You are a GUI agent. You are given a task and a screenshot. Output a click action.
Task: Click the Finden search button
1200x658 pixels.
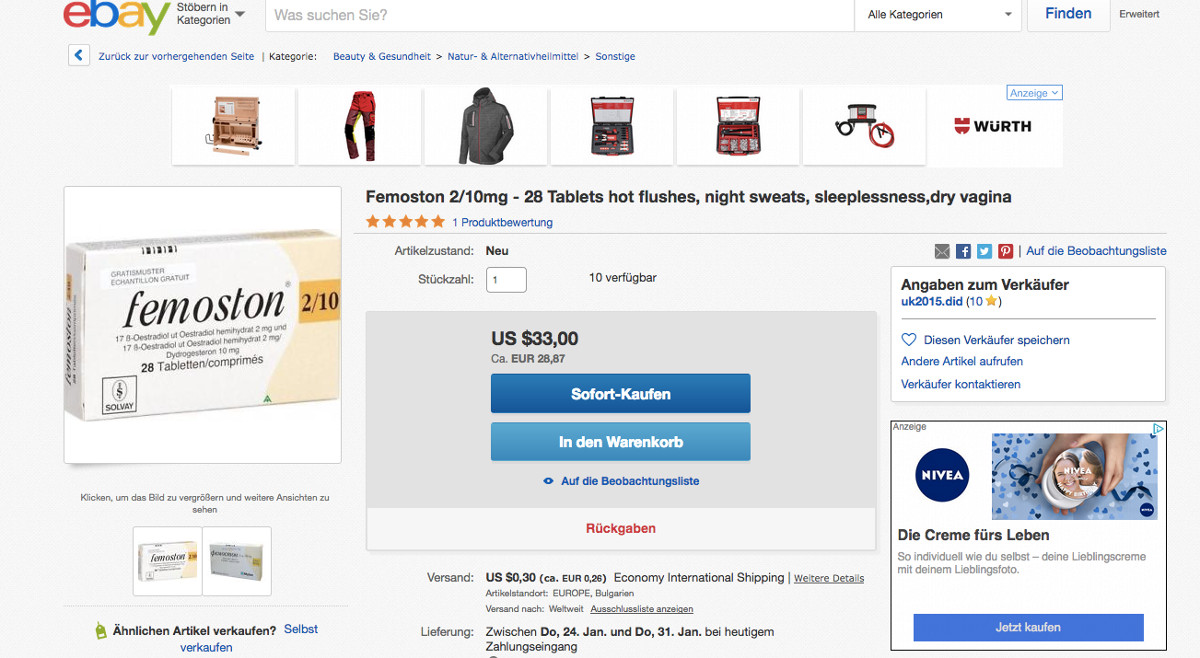(1068, 14)
